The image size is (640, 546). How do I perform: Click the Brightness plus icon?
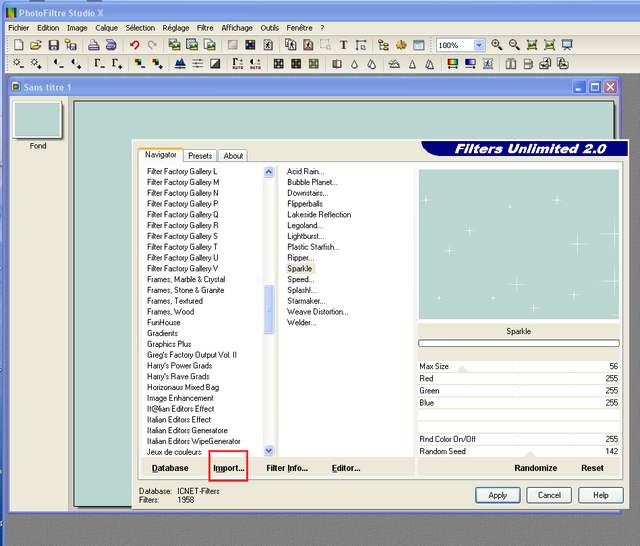36,64
